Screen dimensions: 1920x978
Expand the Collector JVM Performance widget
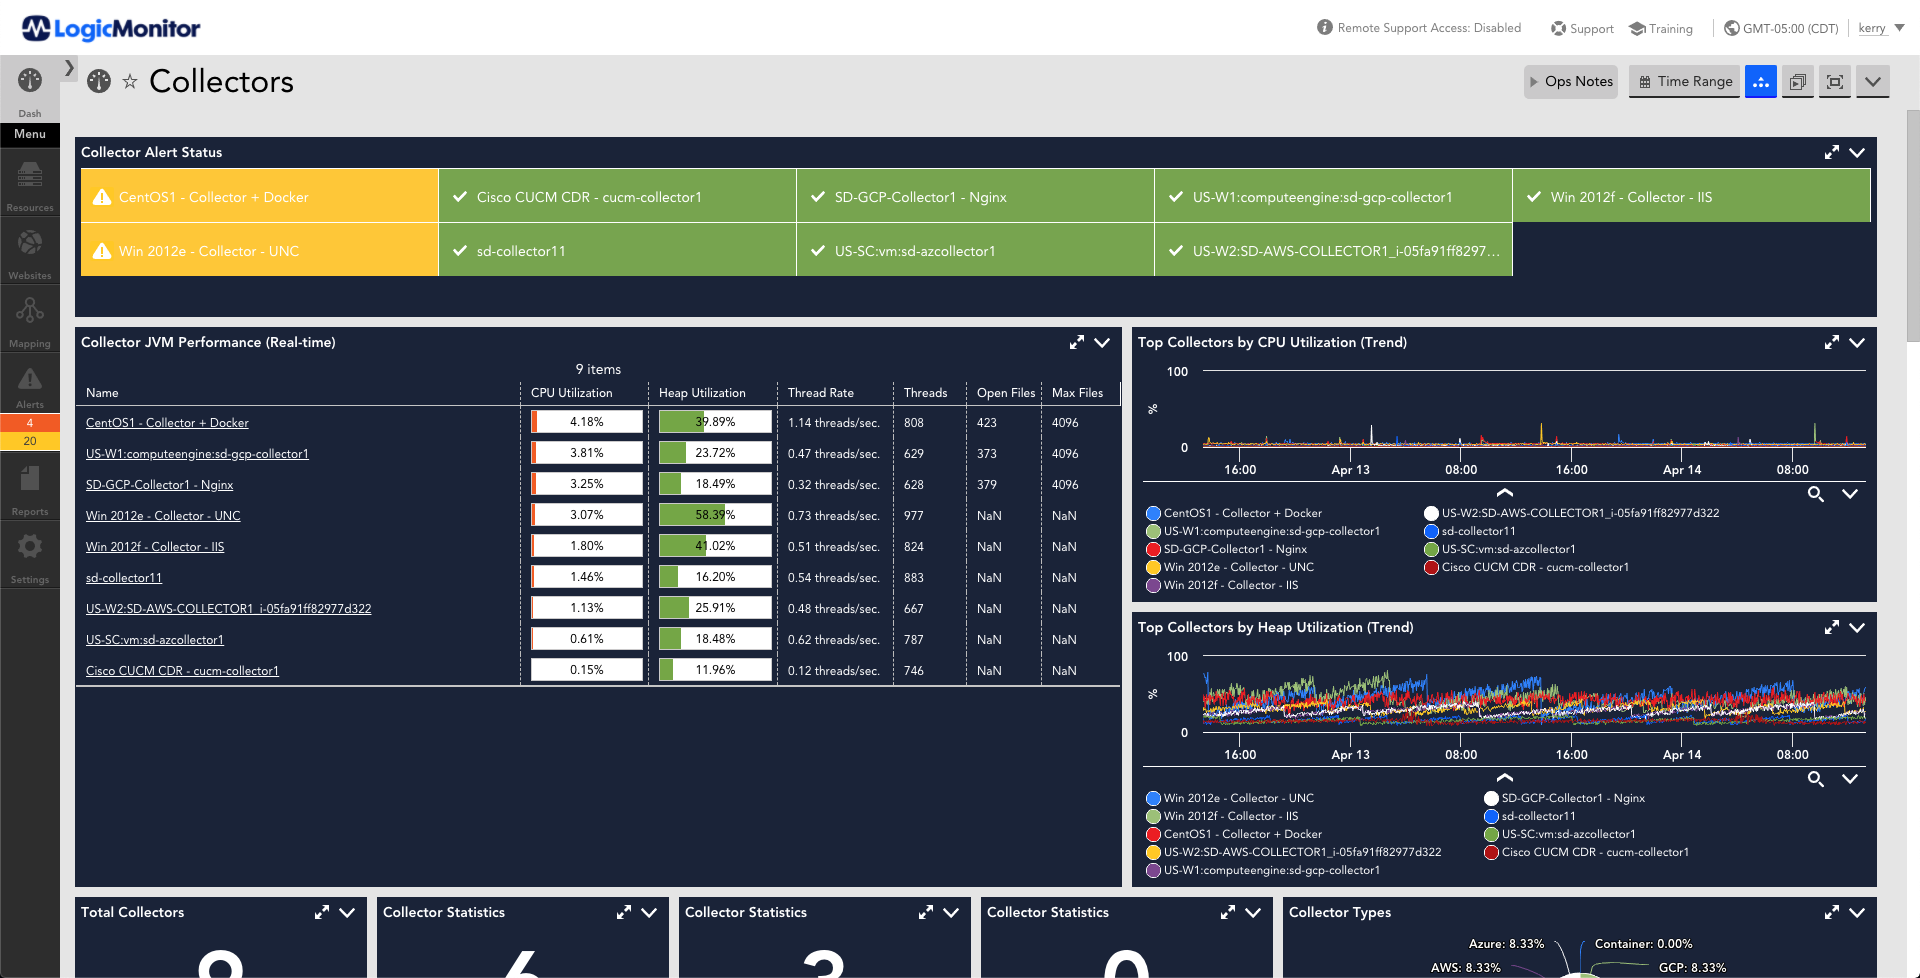[1077, 342]
